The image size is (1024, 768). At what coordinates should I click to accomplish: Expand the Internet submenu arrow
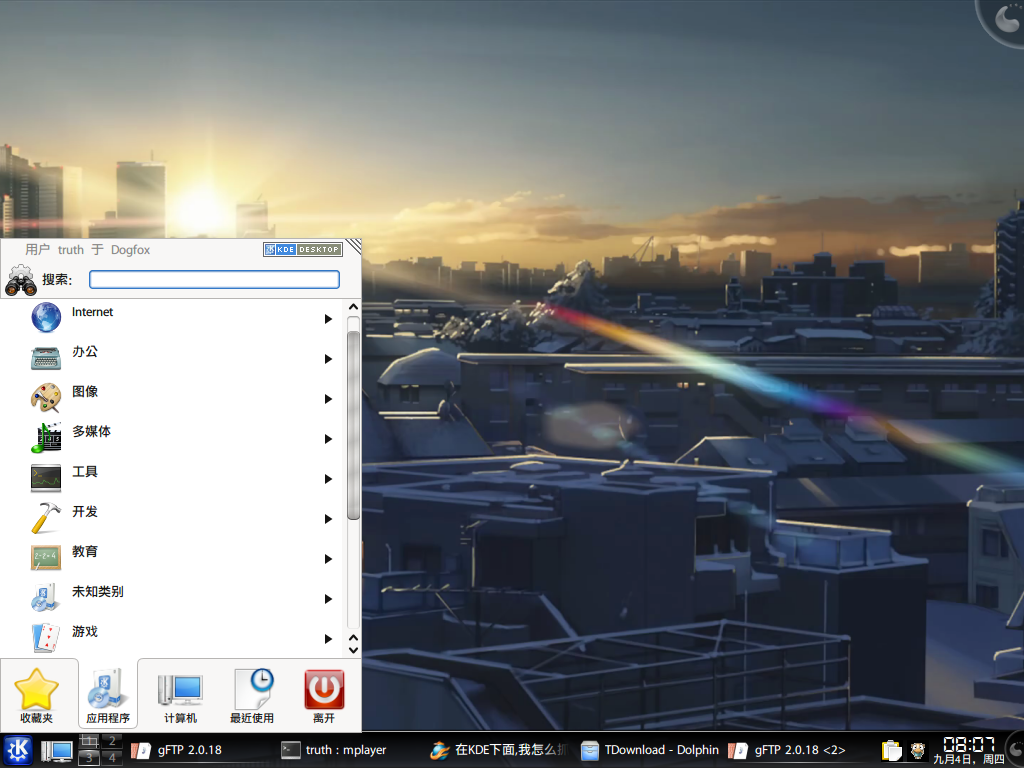(328, 319)
